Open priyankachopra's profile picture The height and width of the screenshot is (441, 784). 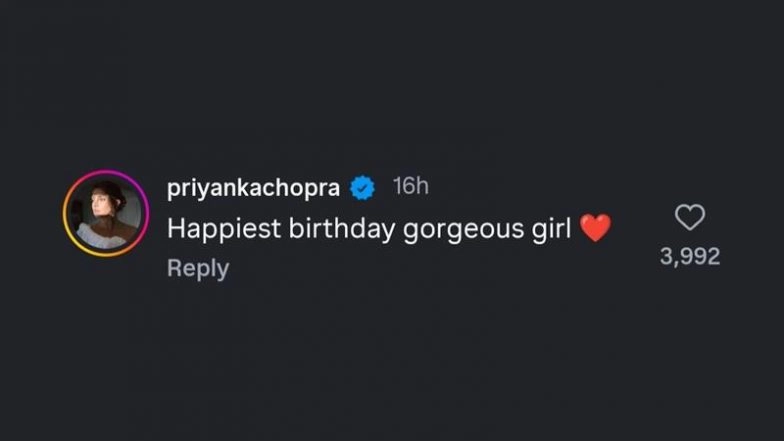106,213
